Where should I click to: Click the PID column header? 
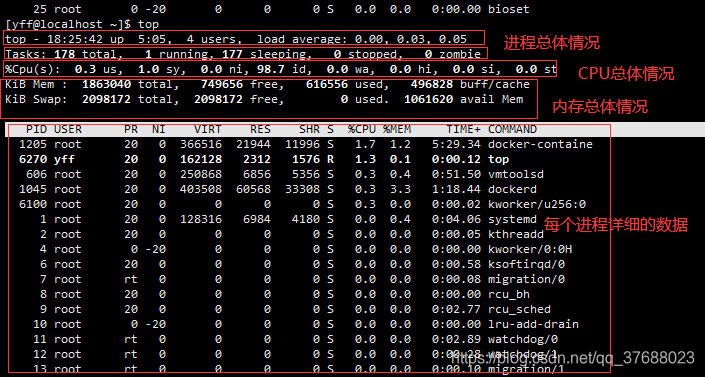point(36,130)
